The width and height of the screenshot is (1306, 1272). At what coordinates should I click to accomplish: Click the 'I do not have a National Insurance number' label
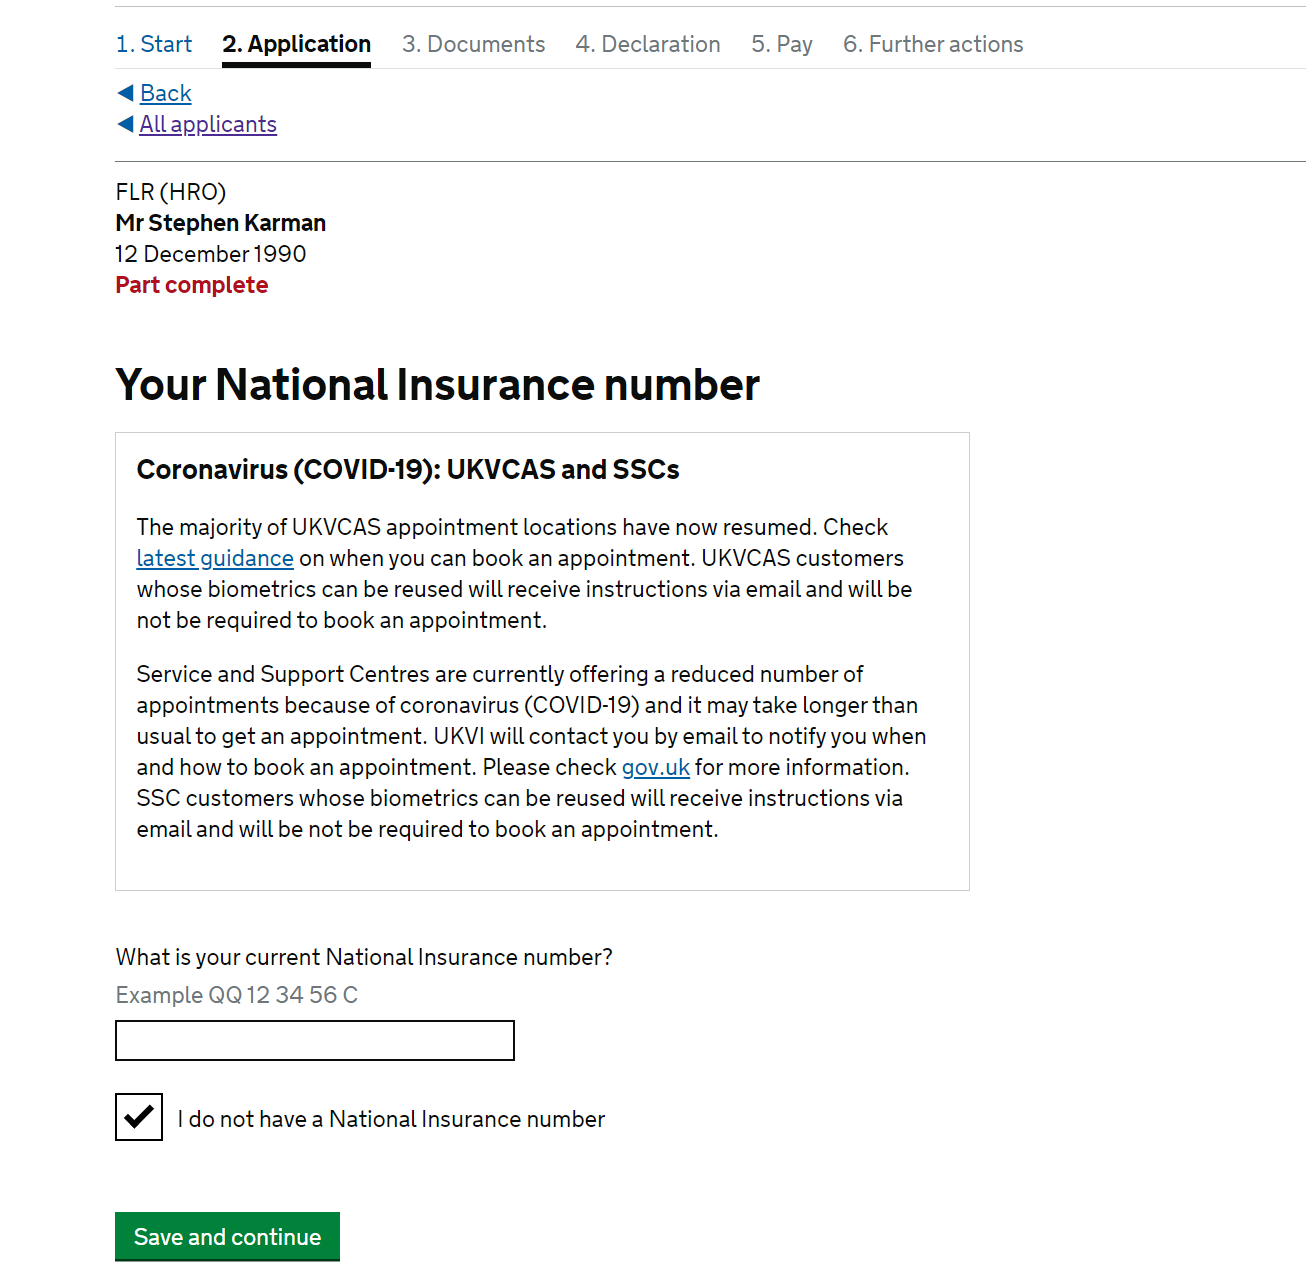click(391, 1119)
